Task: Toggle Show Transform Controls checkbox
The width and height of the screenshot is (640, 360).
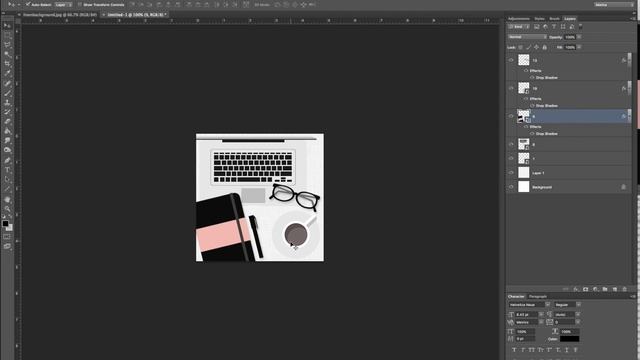Action: pos(80,4)
